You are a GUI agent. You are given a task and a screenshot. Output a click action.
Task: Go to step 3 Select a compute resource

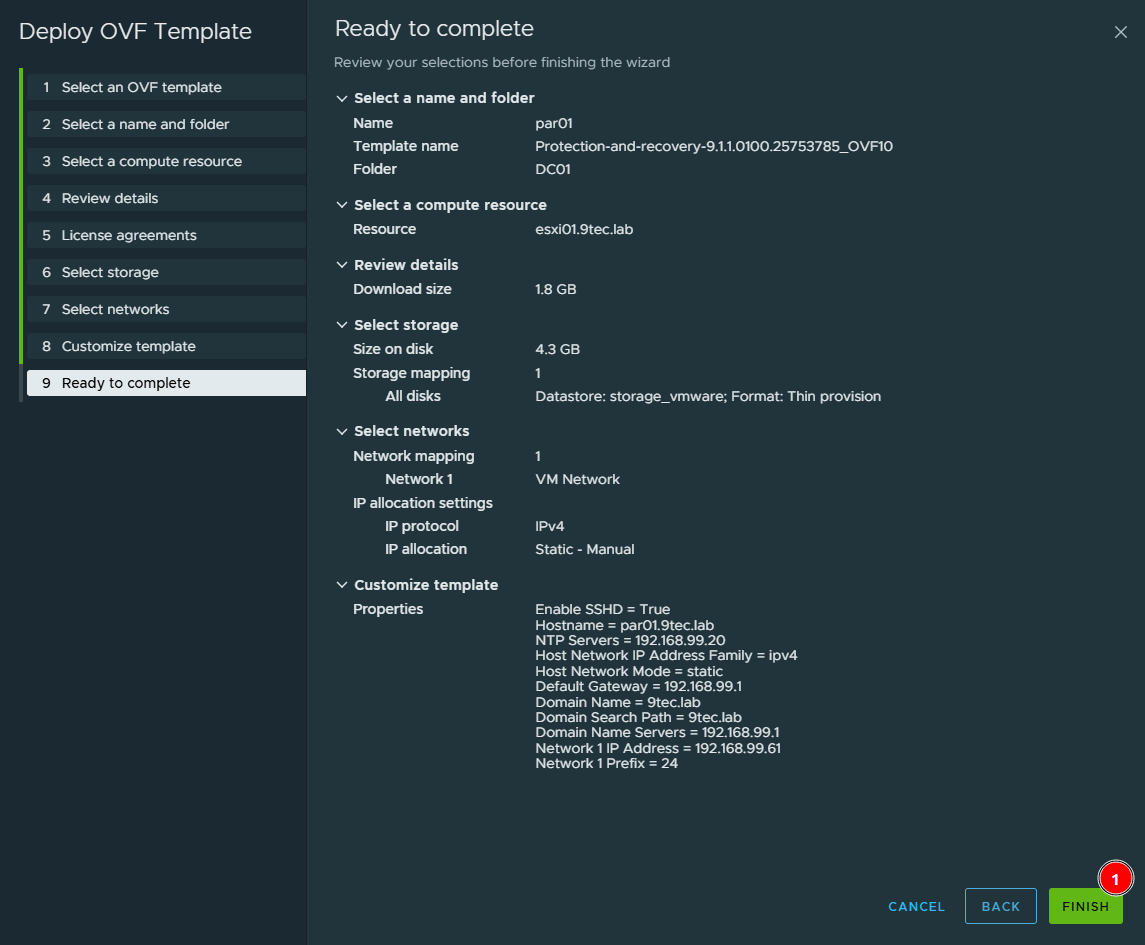[x=166, y=161]
